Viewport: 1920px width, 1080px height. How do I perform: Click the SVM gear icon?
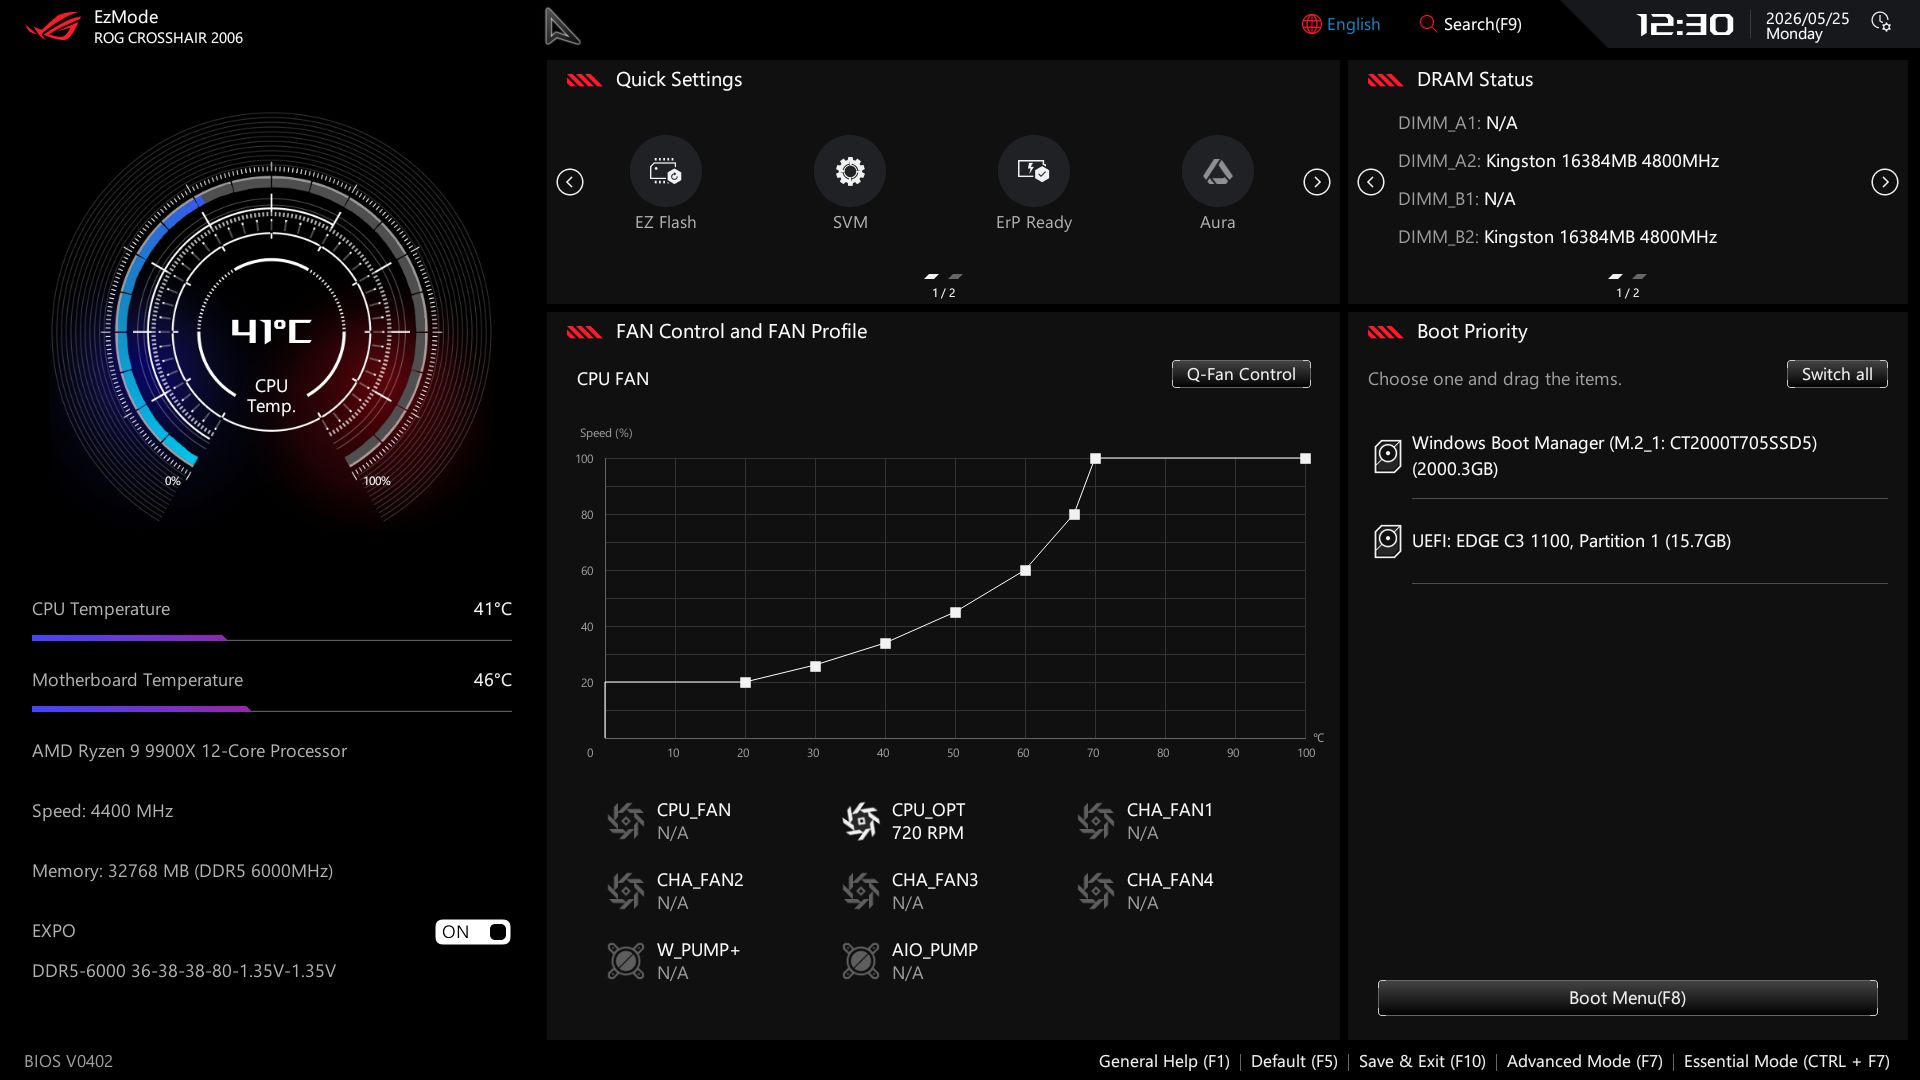point(850,171)
